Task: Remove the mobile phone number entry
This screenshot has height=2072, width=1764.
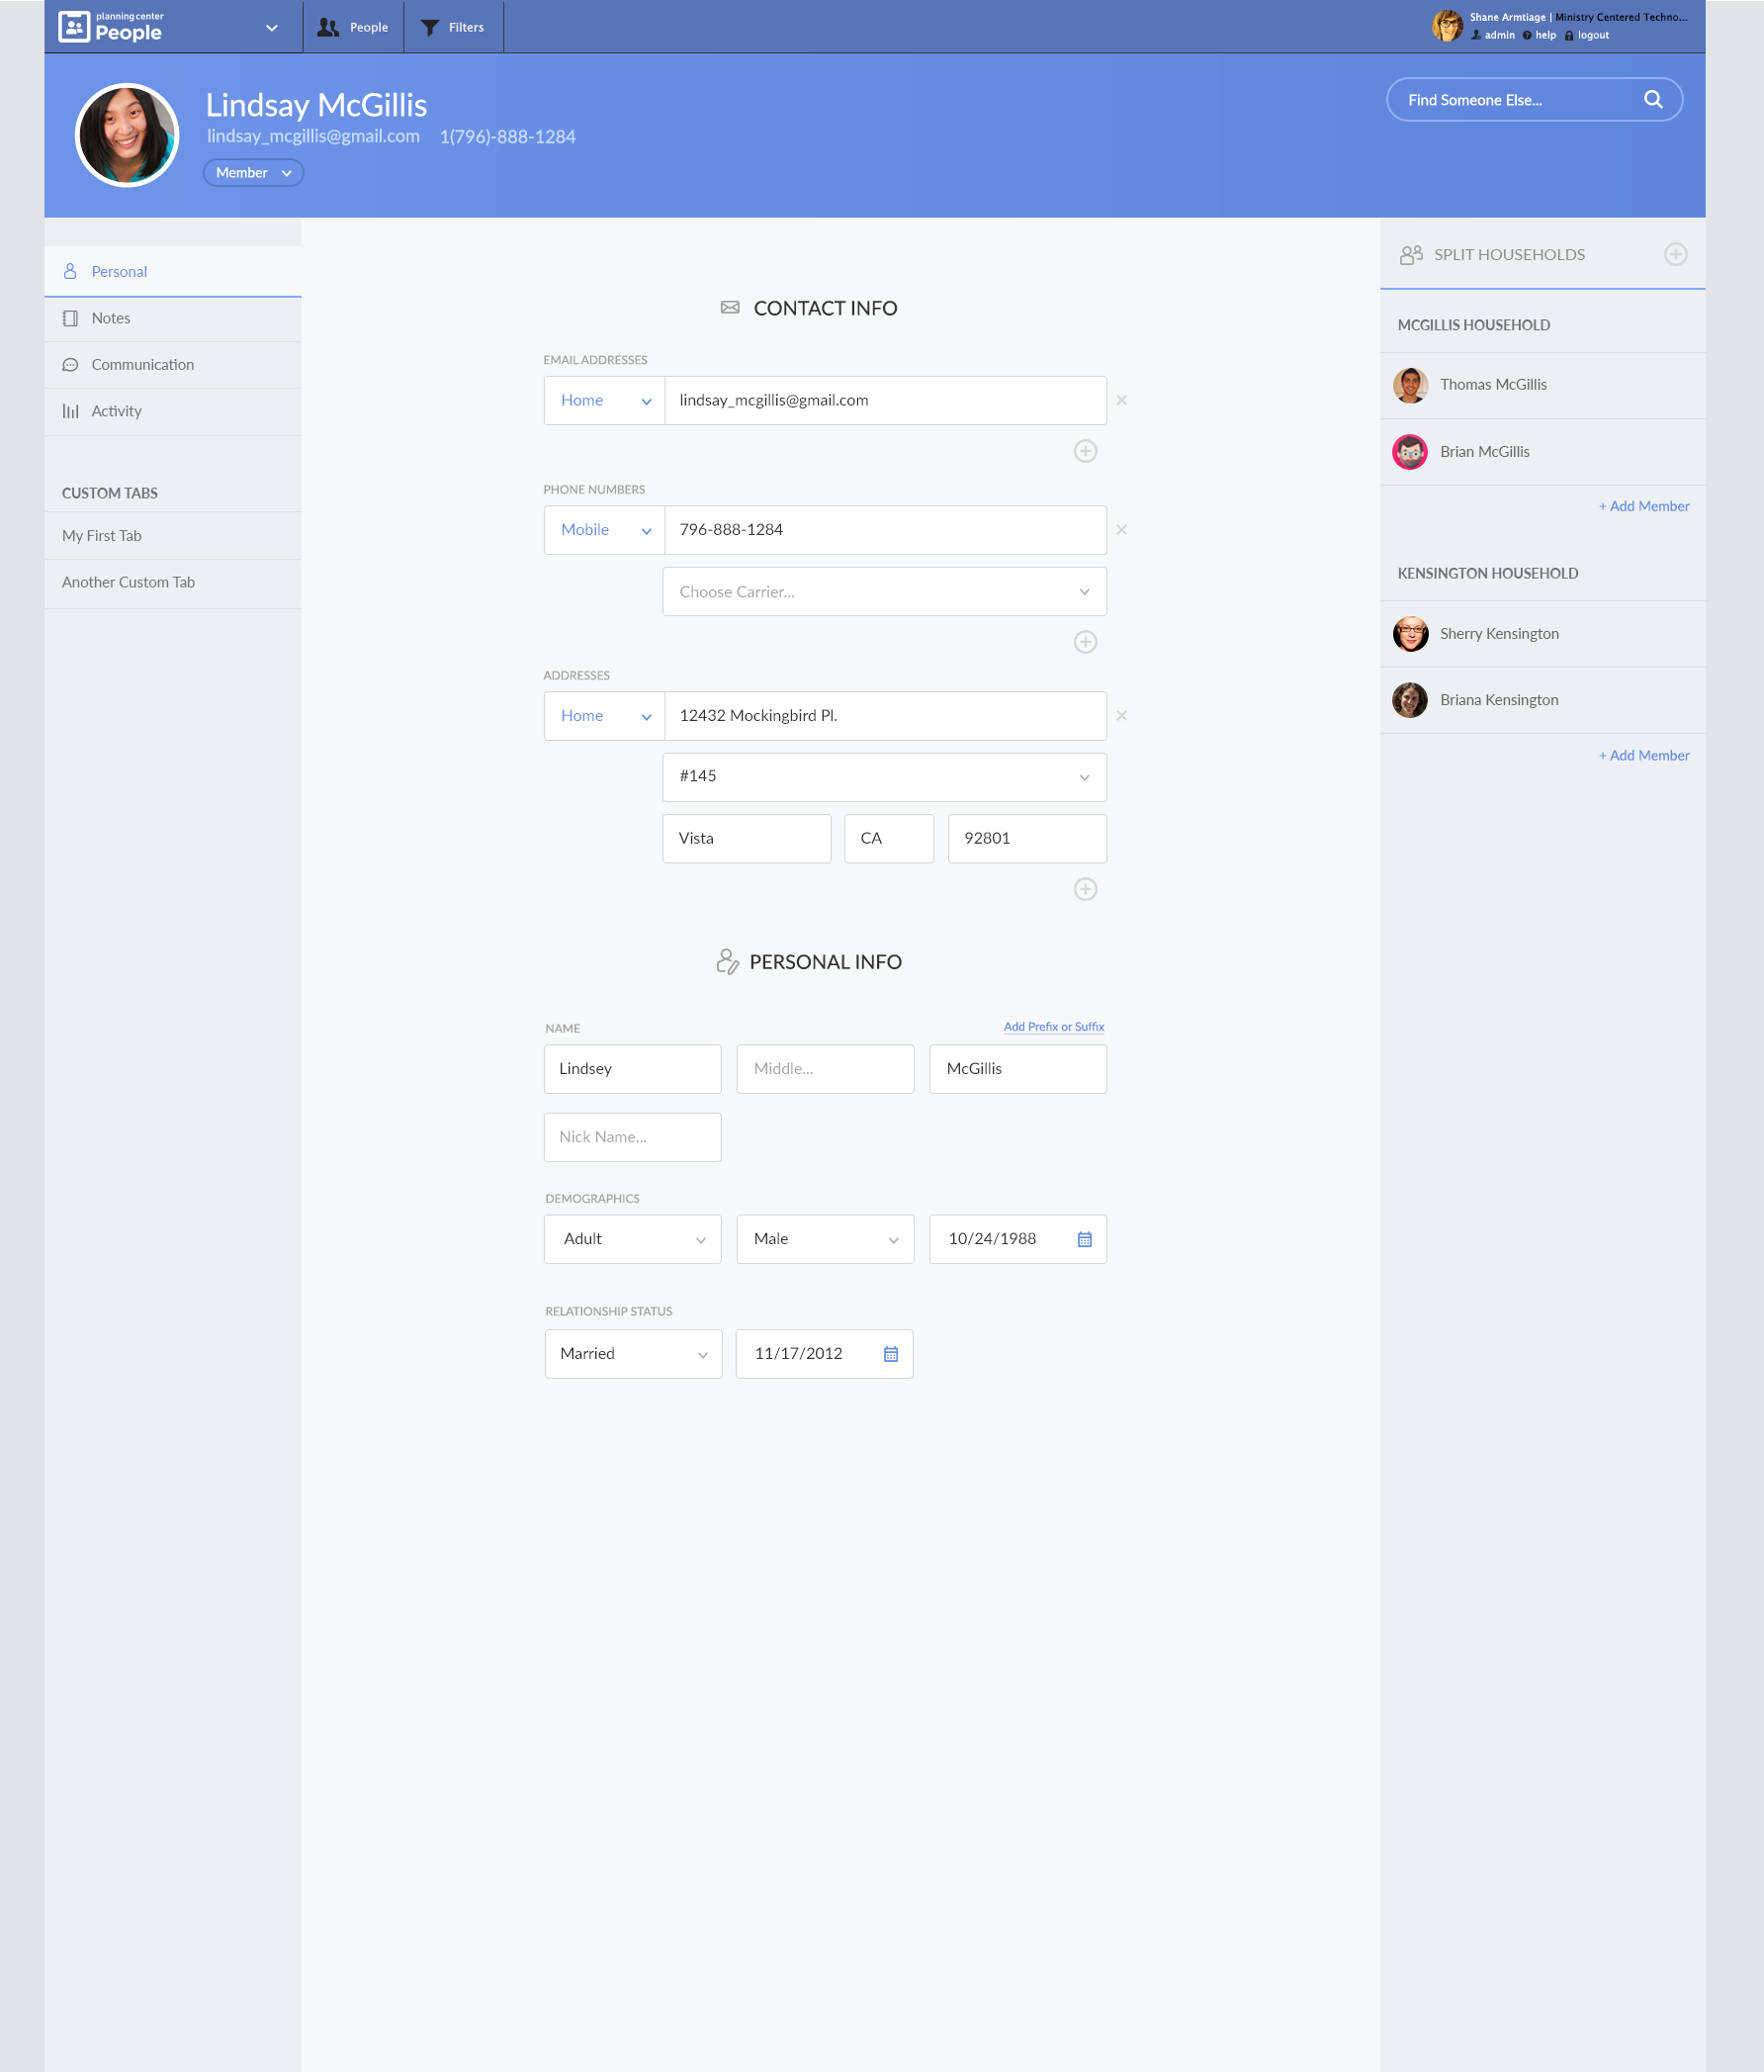Action: click(x=1121, y=530)
